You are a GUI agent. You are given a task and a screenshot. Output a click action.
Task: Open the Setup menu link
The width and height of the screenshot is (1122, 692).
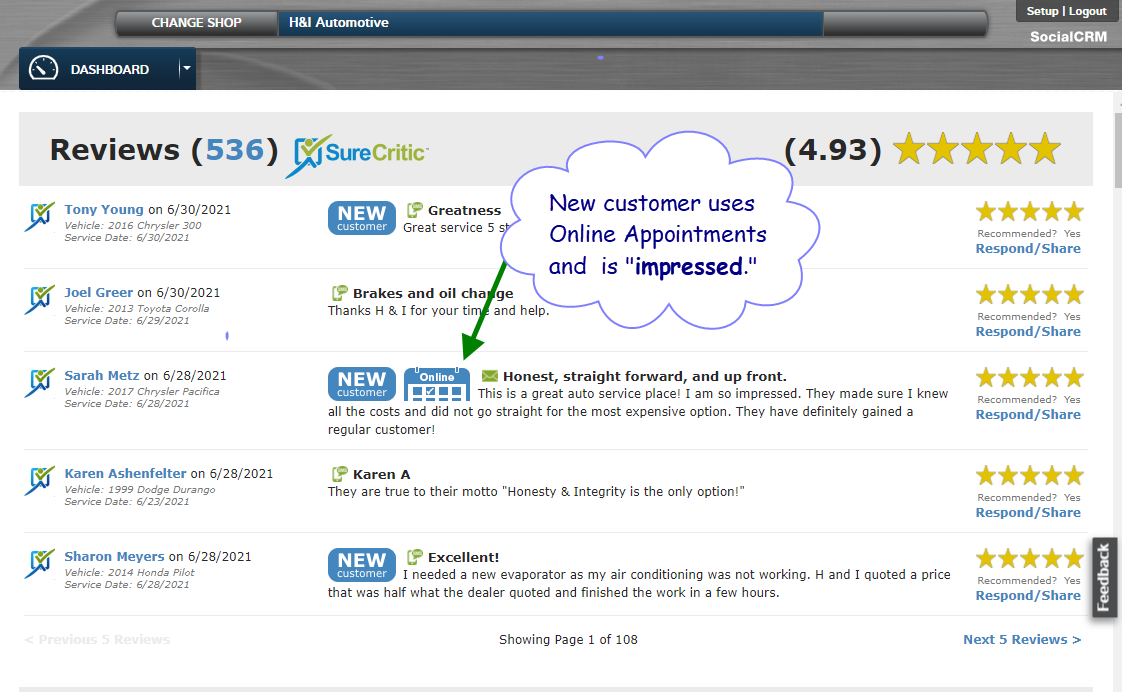click(x=1042, y=11)
